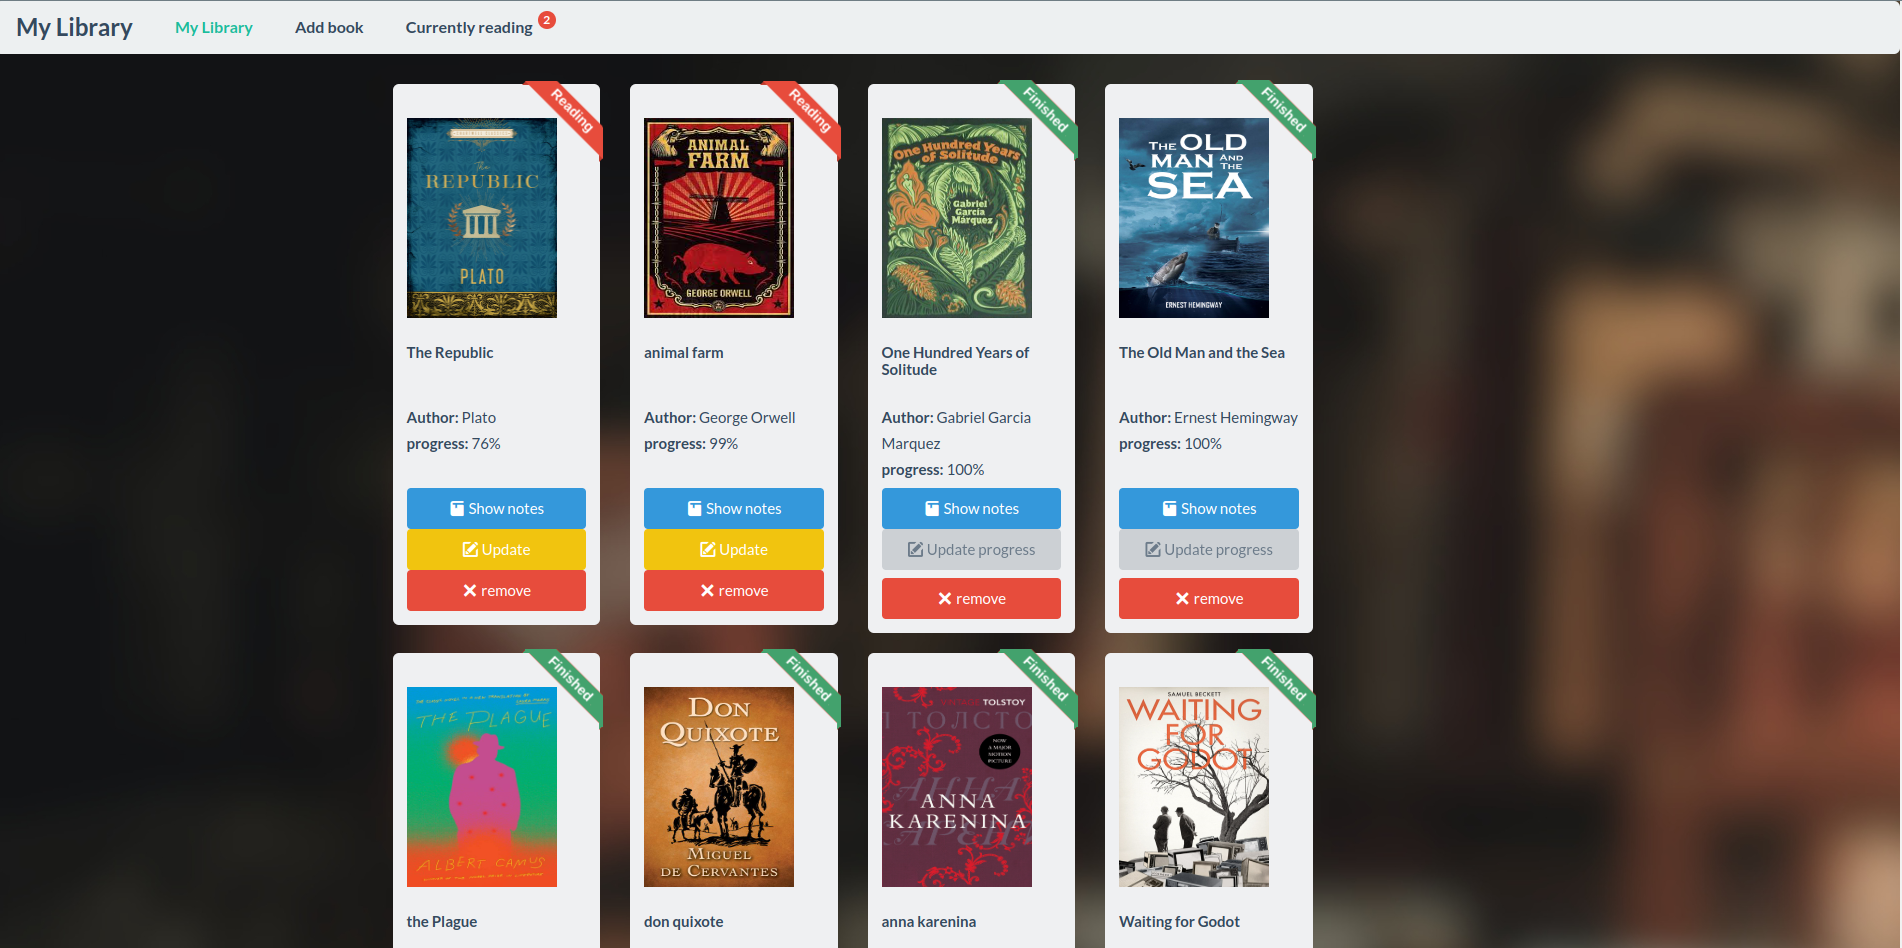Click the title text 'animal farm'

pyautogui.click(x=684, y=353)
